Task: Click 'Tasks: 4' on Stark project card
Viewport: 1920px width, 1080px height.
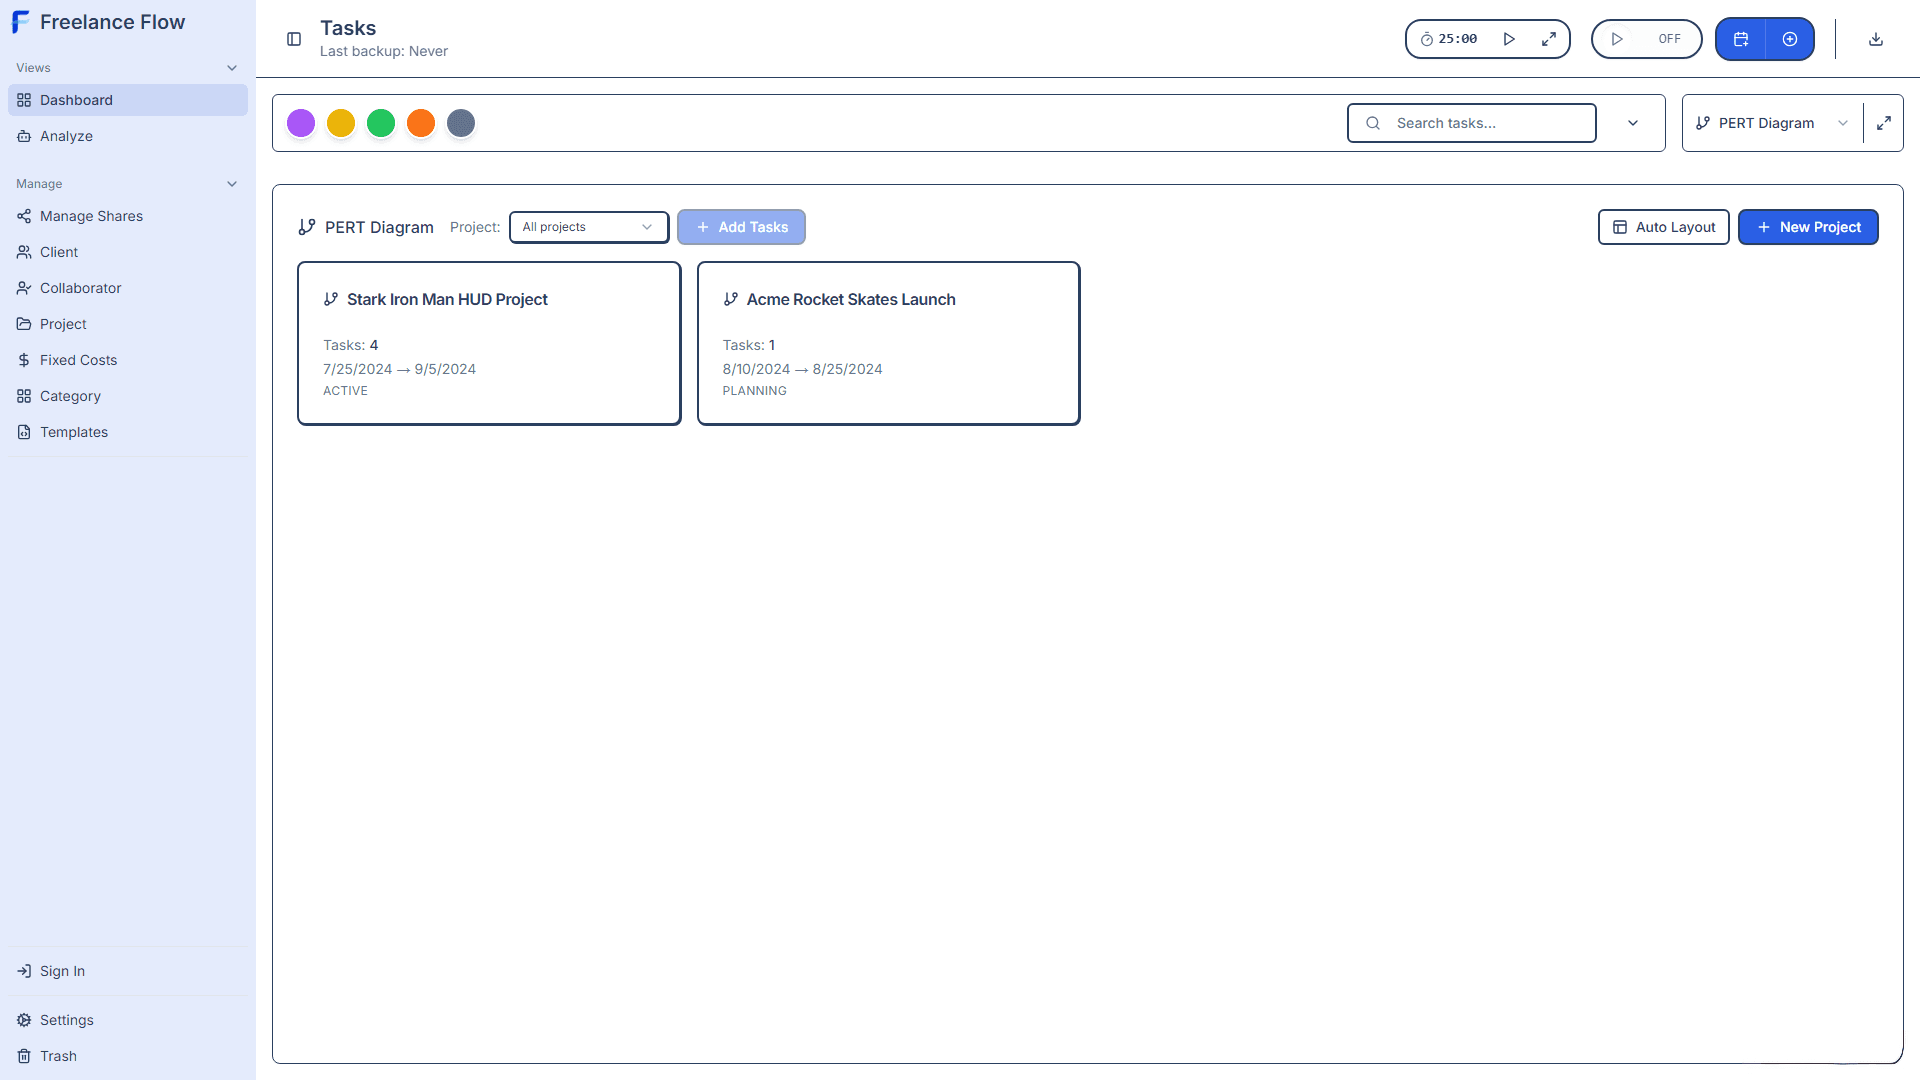Action: [x=351, y=345]
